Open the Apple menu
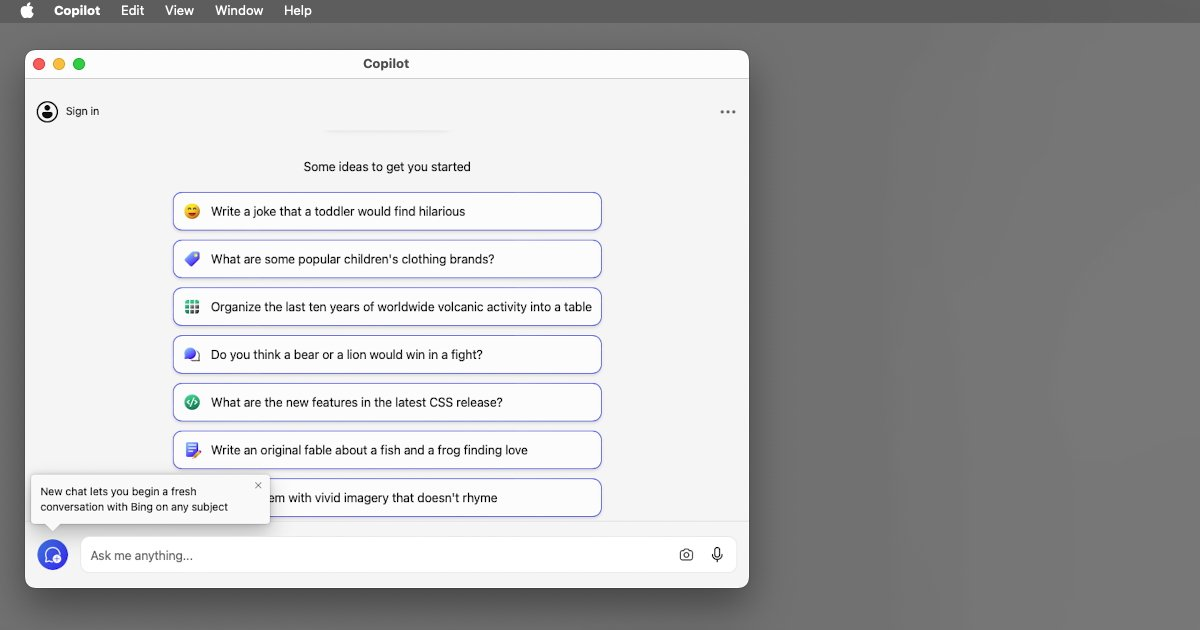The width and height of the screenshot is (1200, 630). 27,10
